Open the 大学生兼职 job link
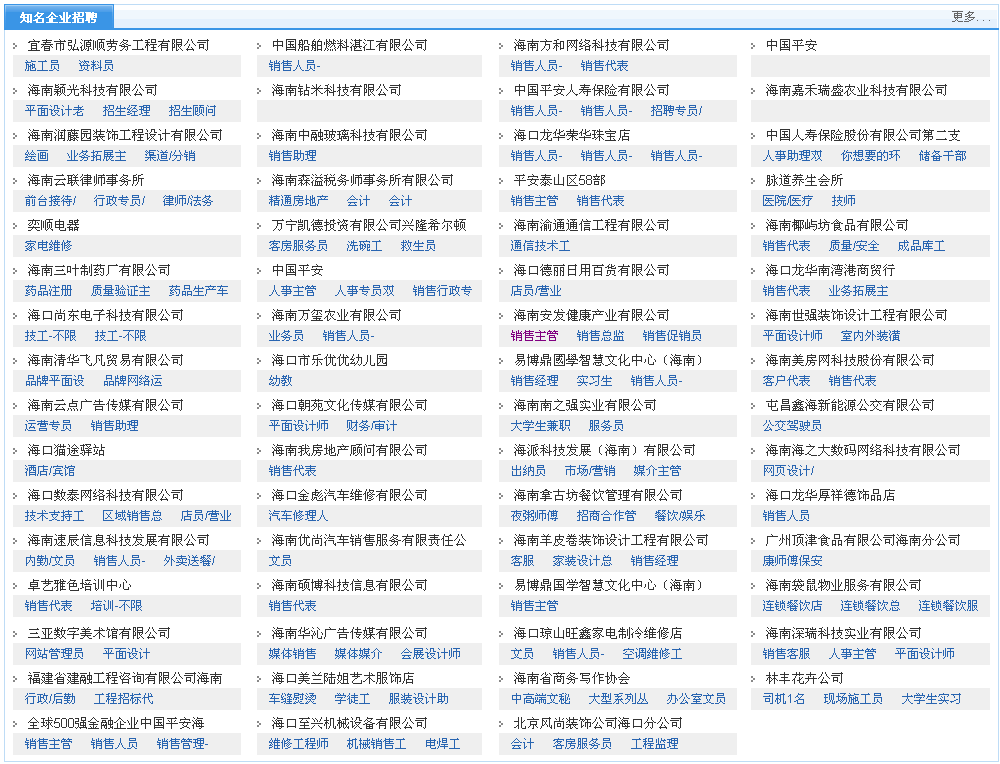 [x=540, y=425]
